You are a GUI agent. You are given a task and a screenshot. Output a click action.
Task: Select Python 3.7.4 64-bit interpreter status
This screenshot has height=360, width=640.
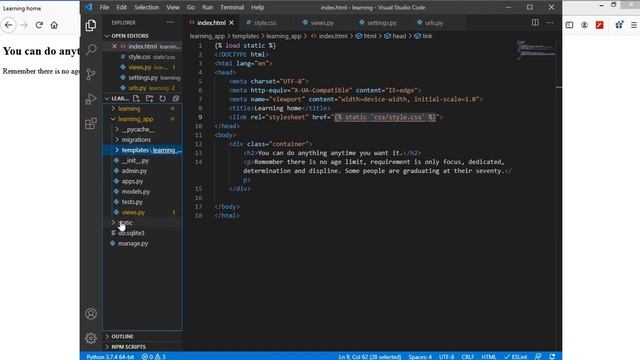coord(110,356)
